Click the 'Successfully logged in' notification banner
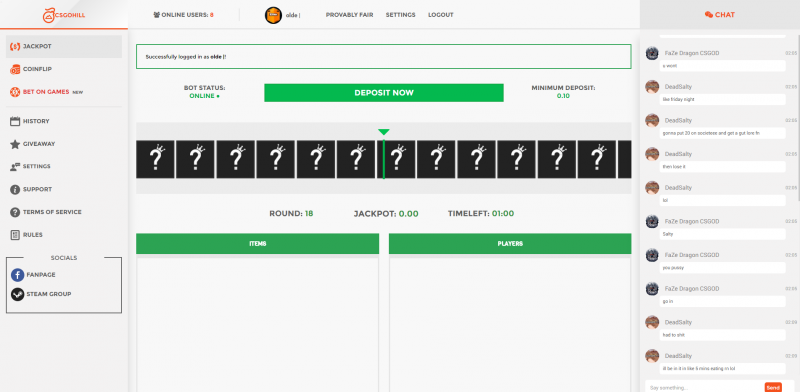Screen dimensions: 800x392 point(384,57)
